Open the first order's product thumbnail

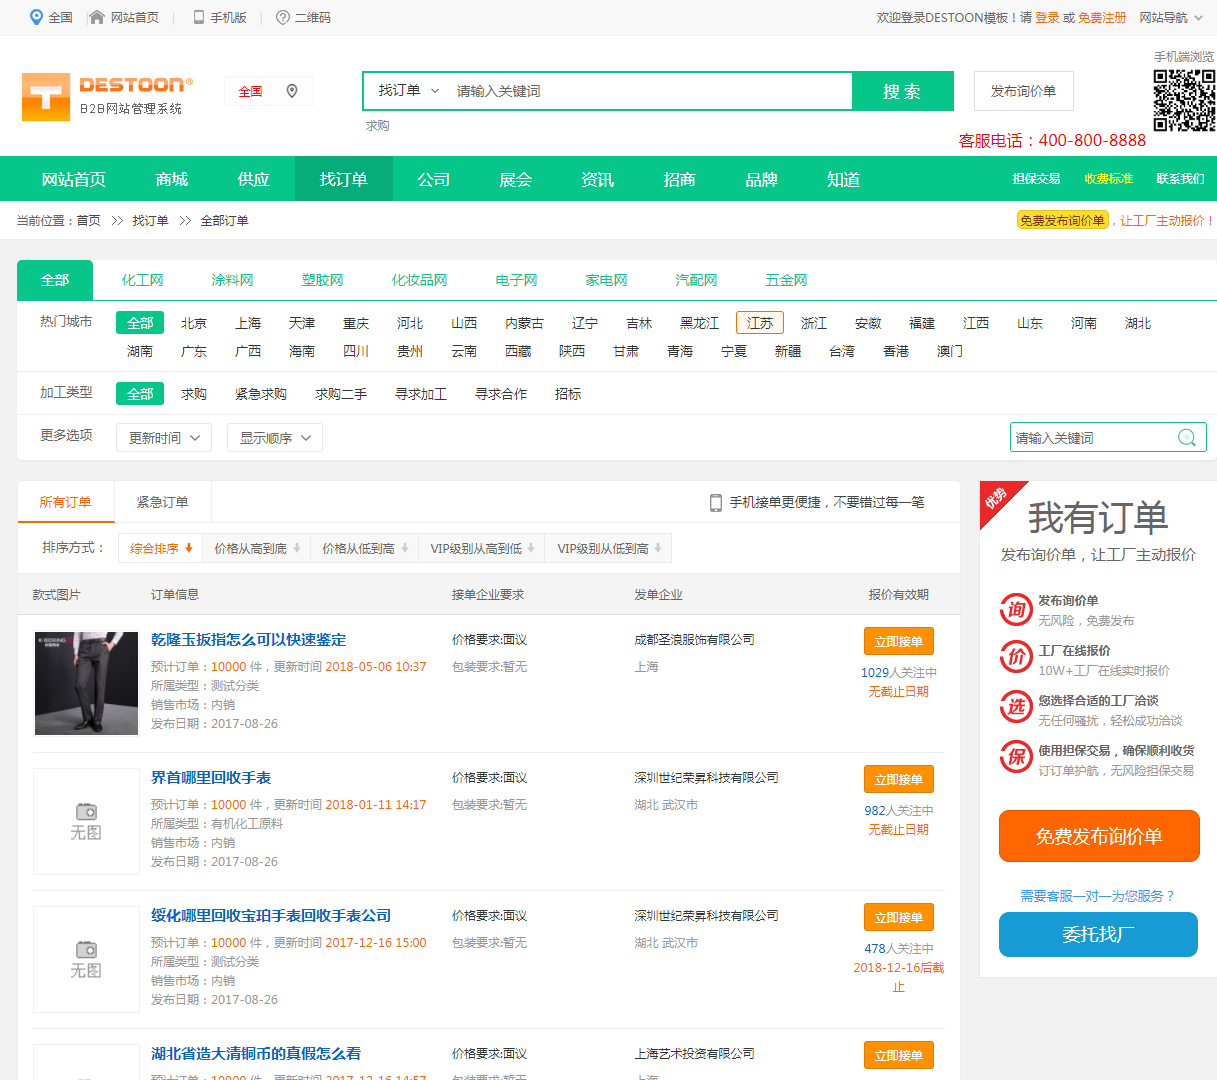(x=86, y=683)
